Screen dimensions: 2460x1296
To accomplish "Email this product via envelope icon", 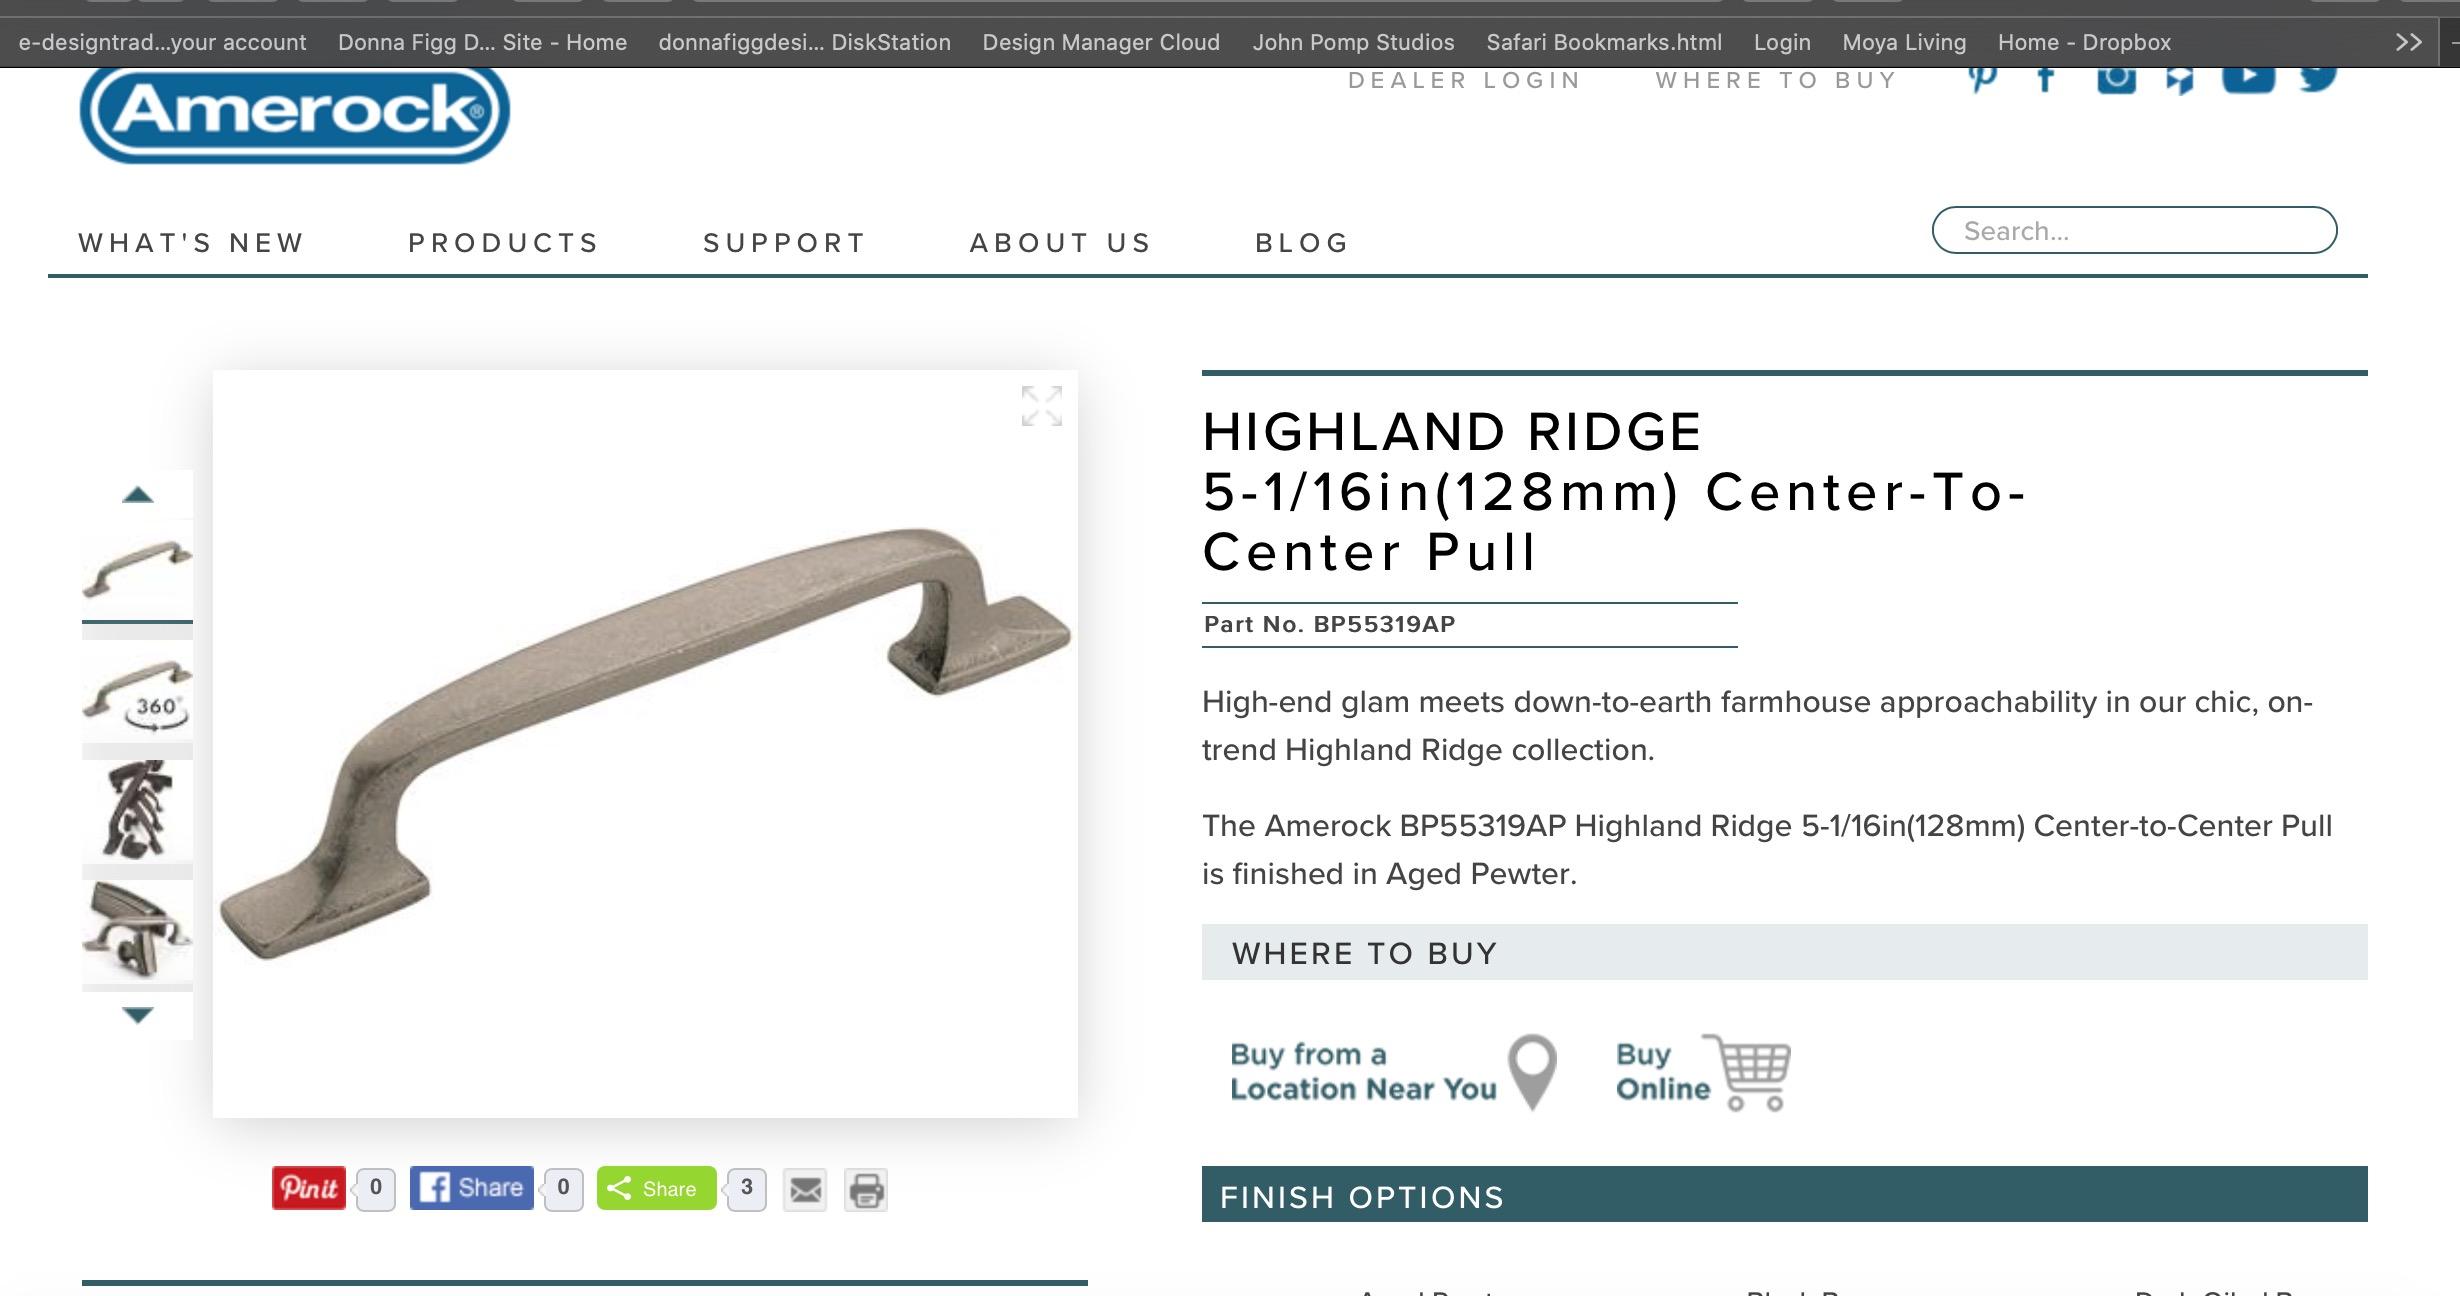I will [805, 1190].
